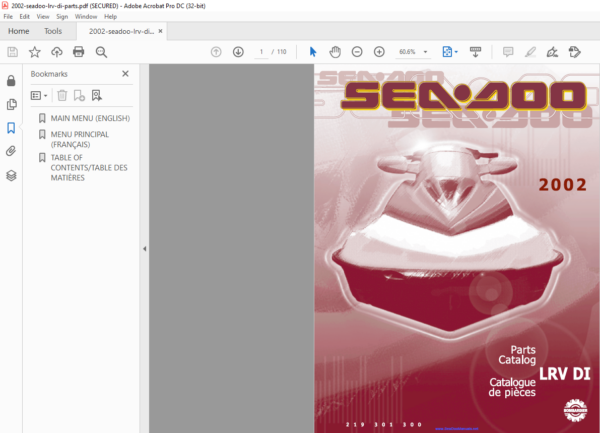Screen dimensions: 600x433
Task: Open the zoom level dropdown arrow
Action: point(425,52)
